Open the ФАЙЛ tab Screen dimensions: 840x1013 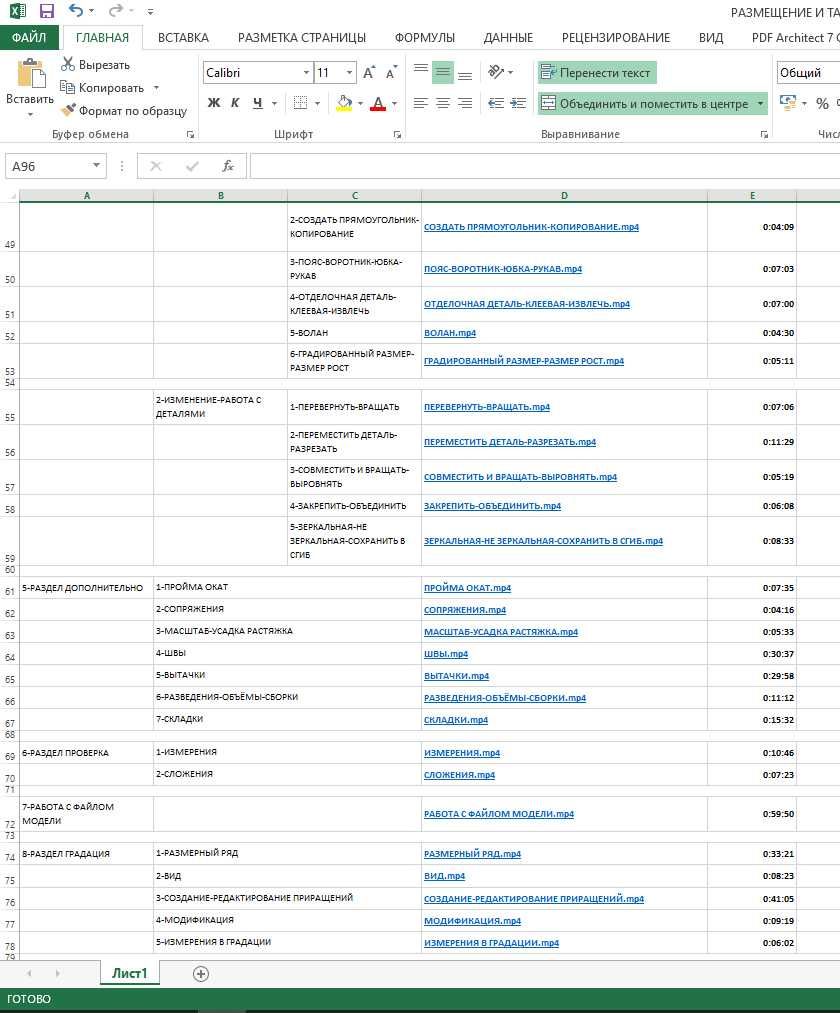pyautogui.click(x=29, y=37)
